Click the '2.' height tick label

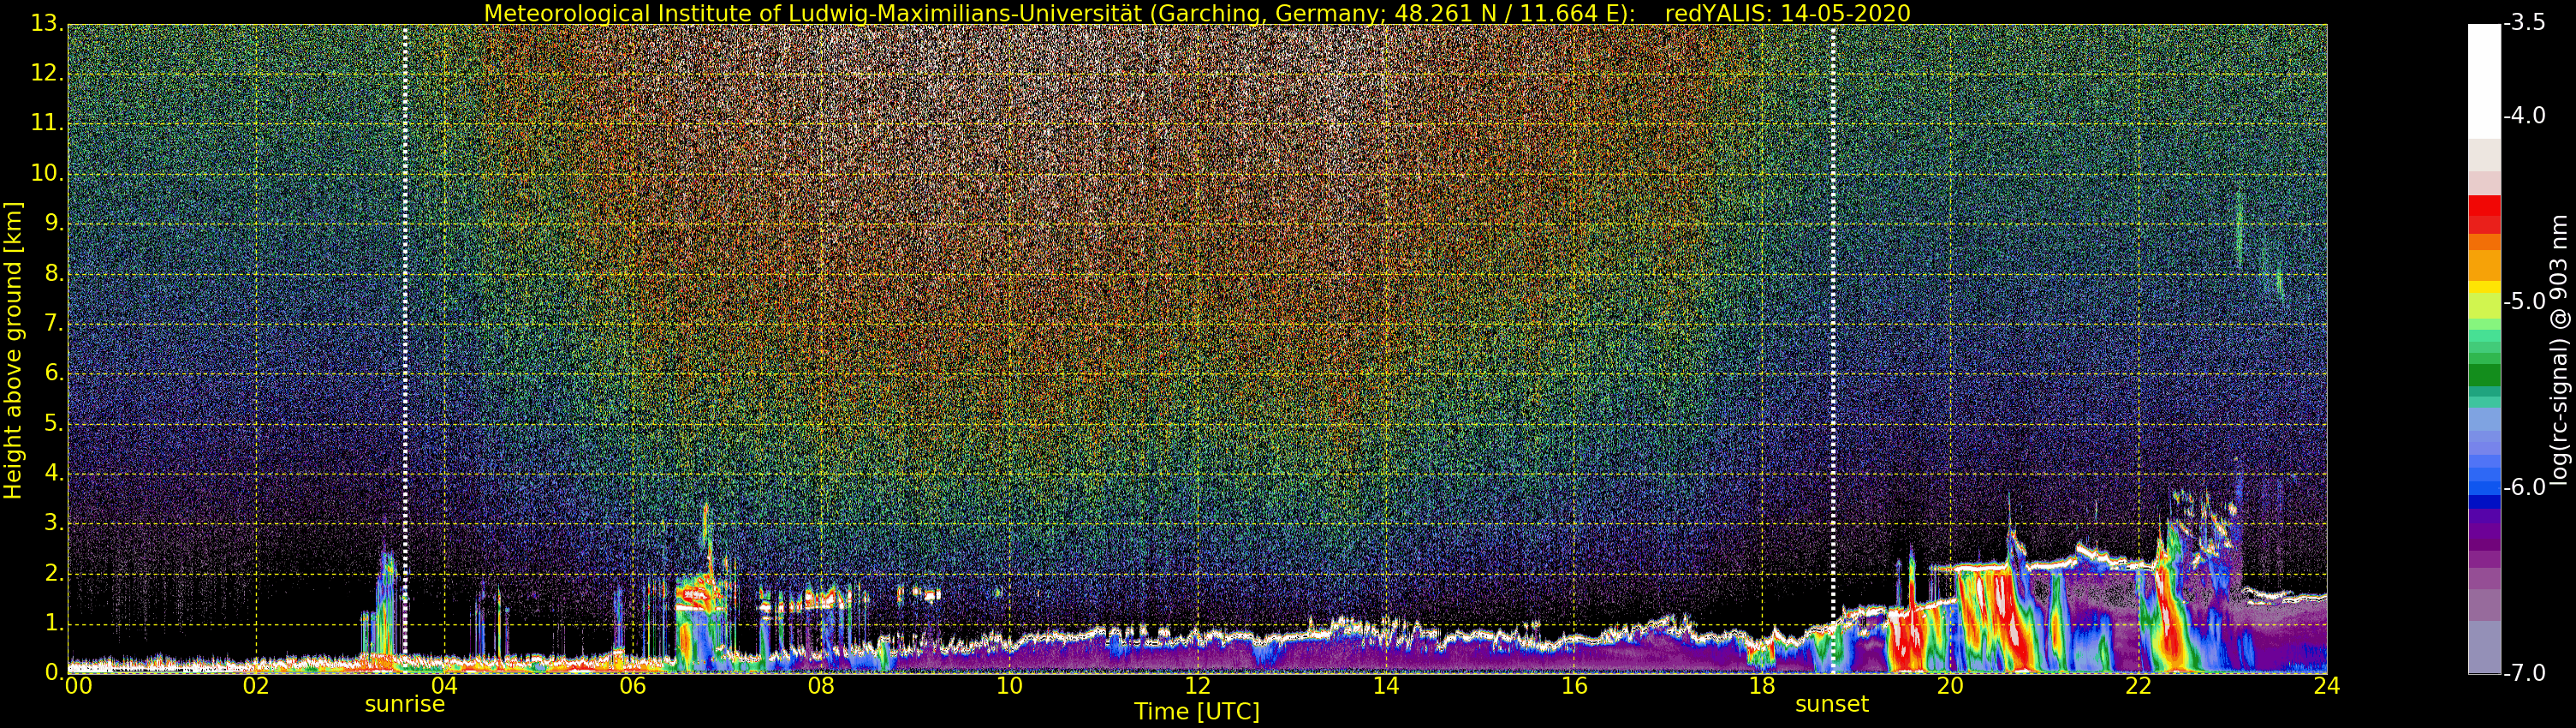(54, 573)
